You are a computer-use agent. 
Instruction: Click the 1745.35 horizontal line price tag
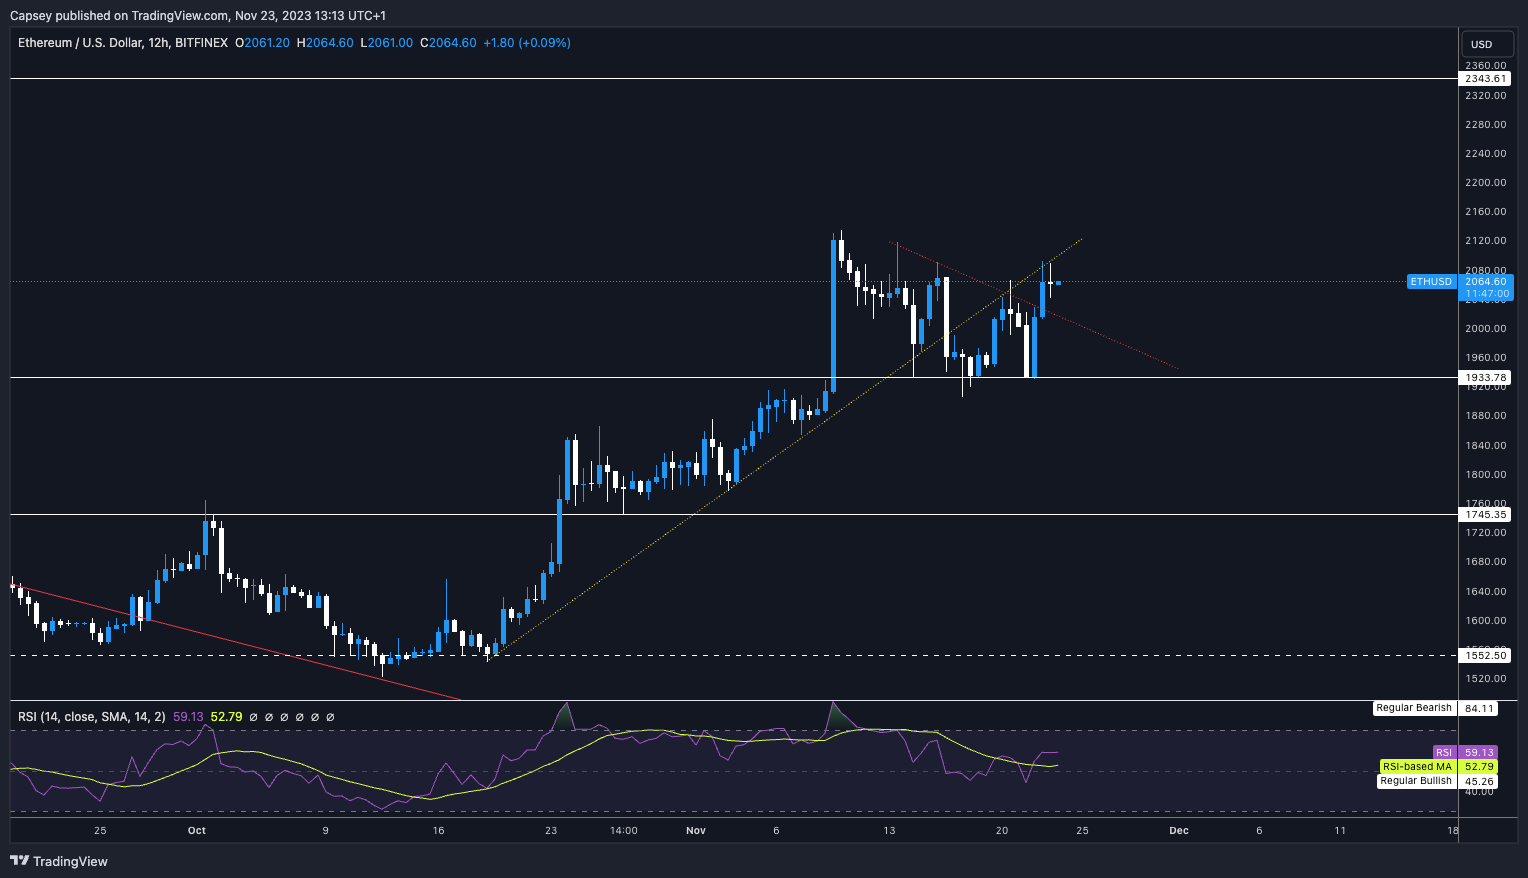(x=1485, y=515)
